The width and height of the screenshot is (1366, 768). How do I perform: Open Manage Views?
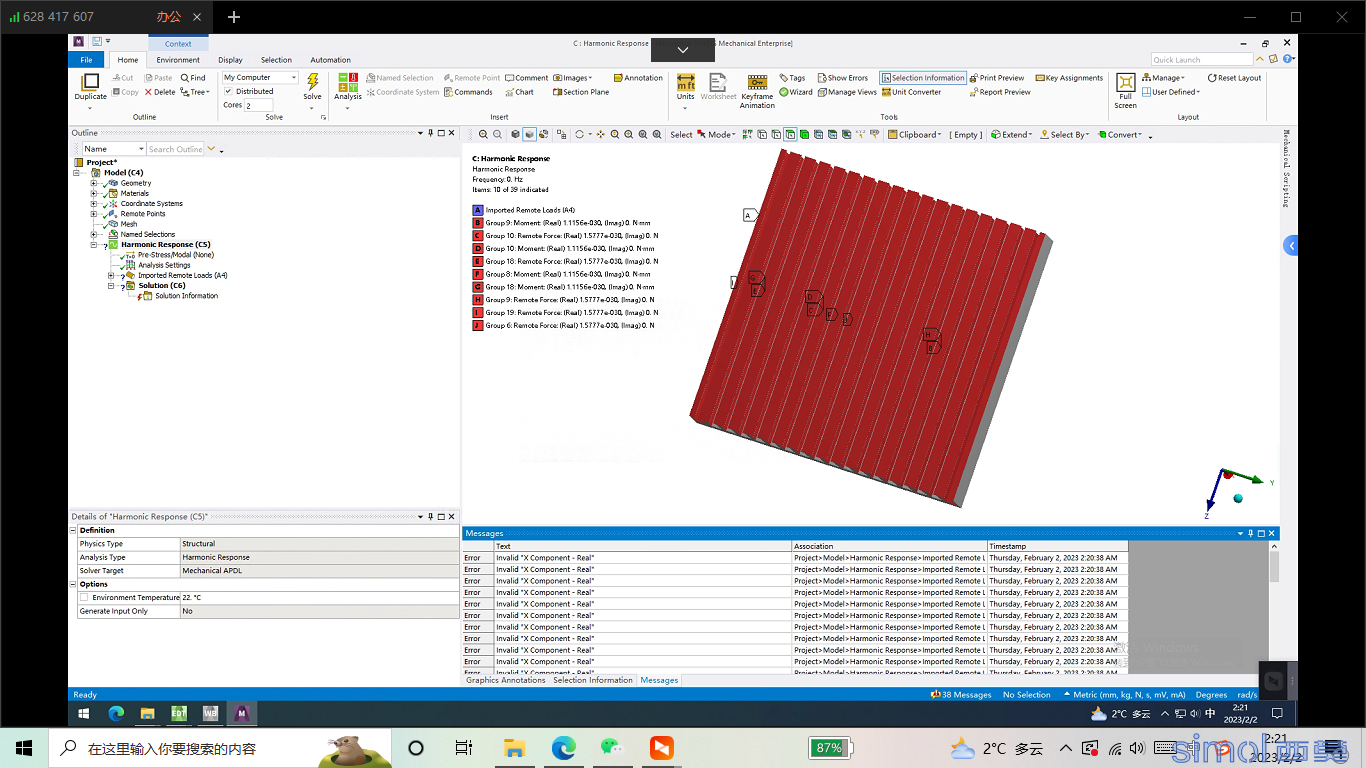[847, 92]
